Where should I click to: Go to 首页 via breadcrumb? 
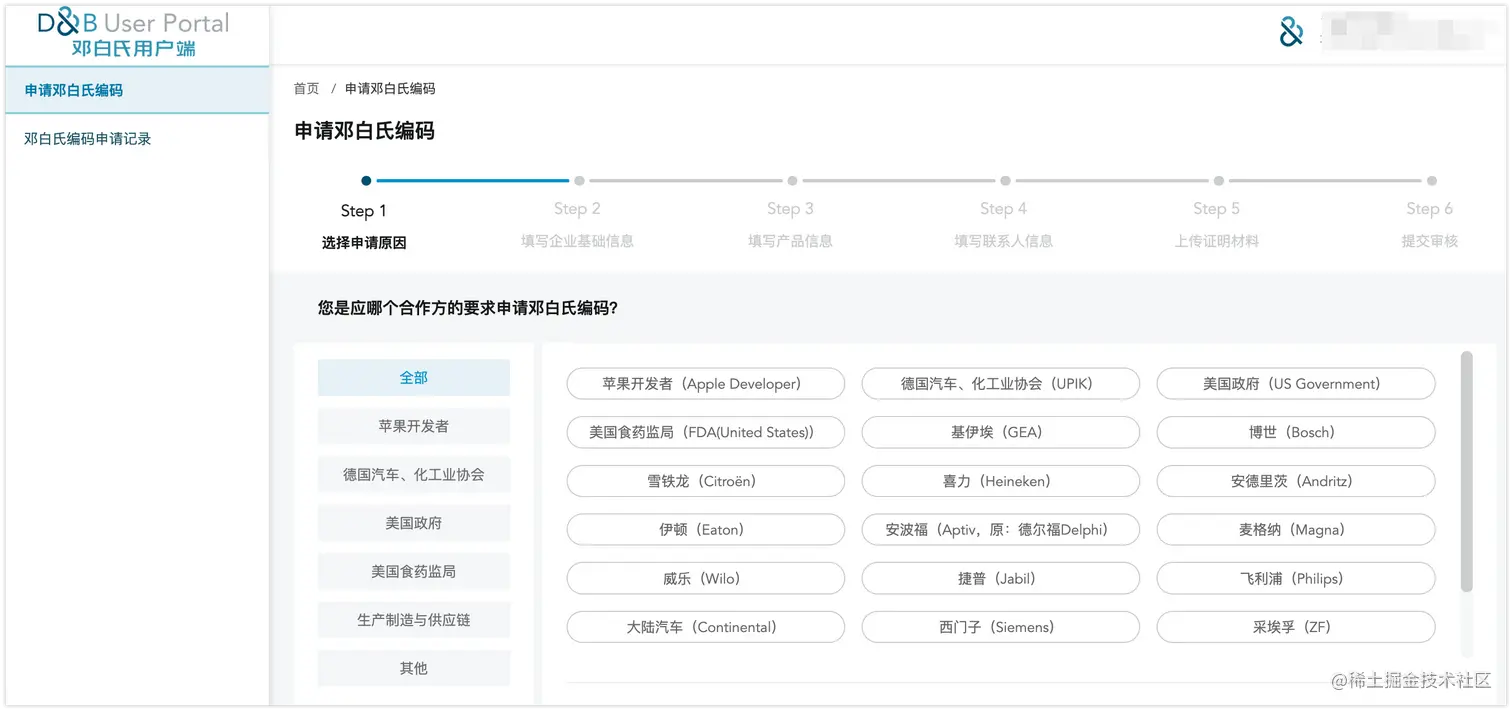pyautogui.click(x=306, y=89)
